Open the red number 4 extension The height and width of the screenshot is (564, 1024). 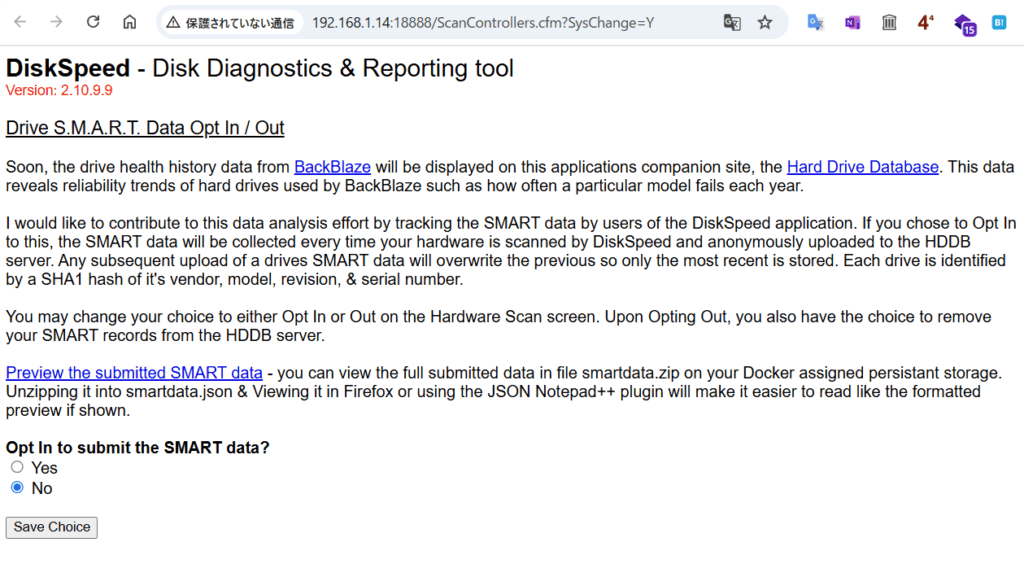click(x=925, y=23)
